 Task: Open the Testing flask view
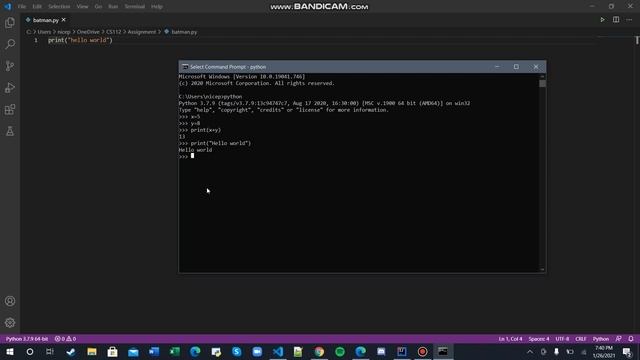coord(10,131)
